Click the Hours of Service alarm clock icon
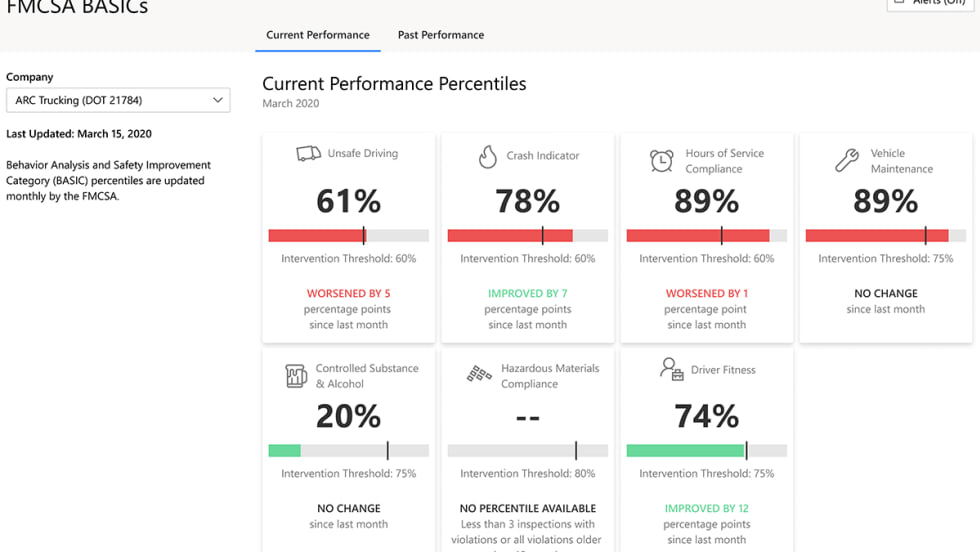The image size is (980, 552). [x=661, y=160]
